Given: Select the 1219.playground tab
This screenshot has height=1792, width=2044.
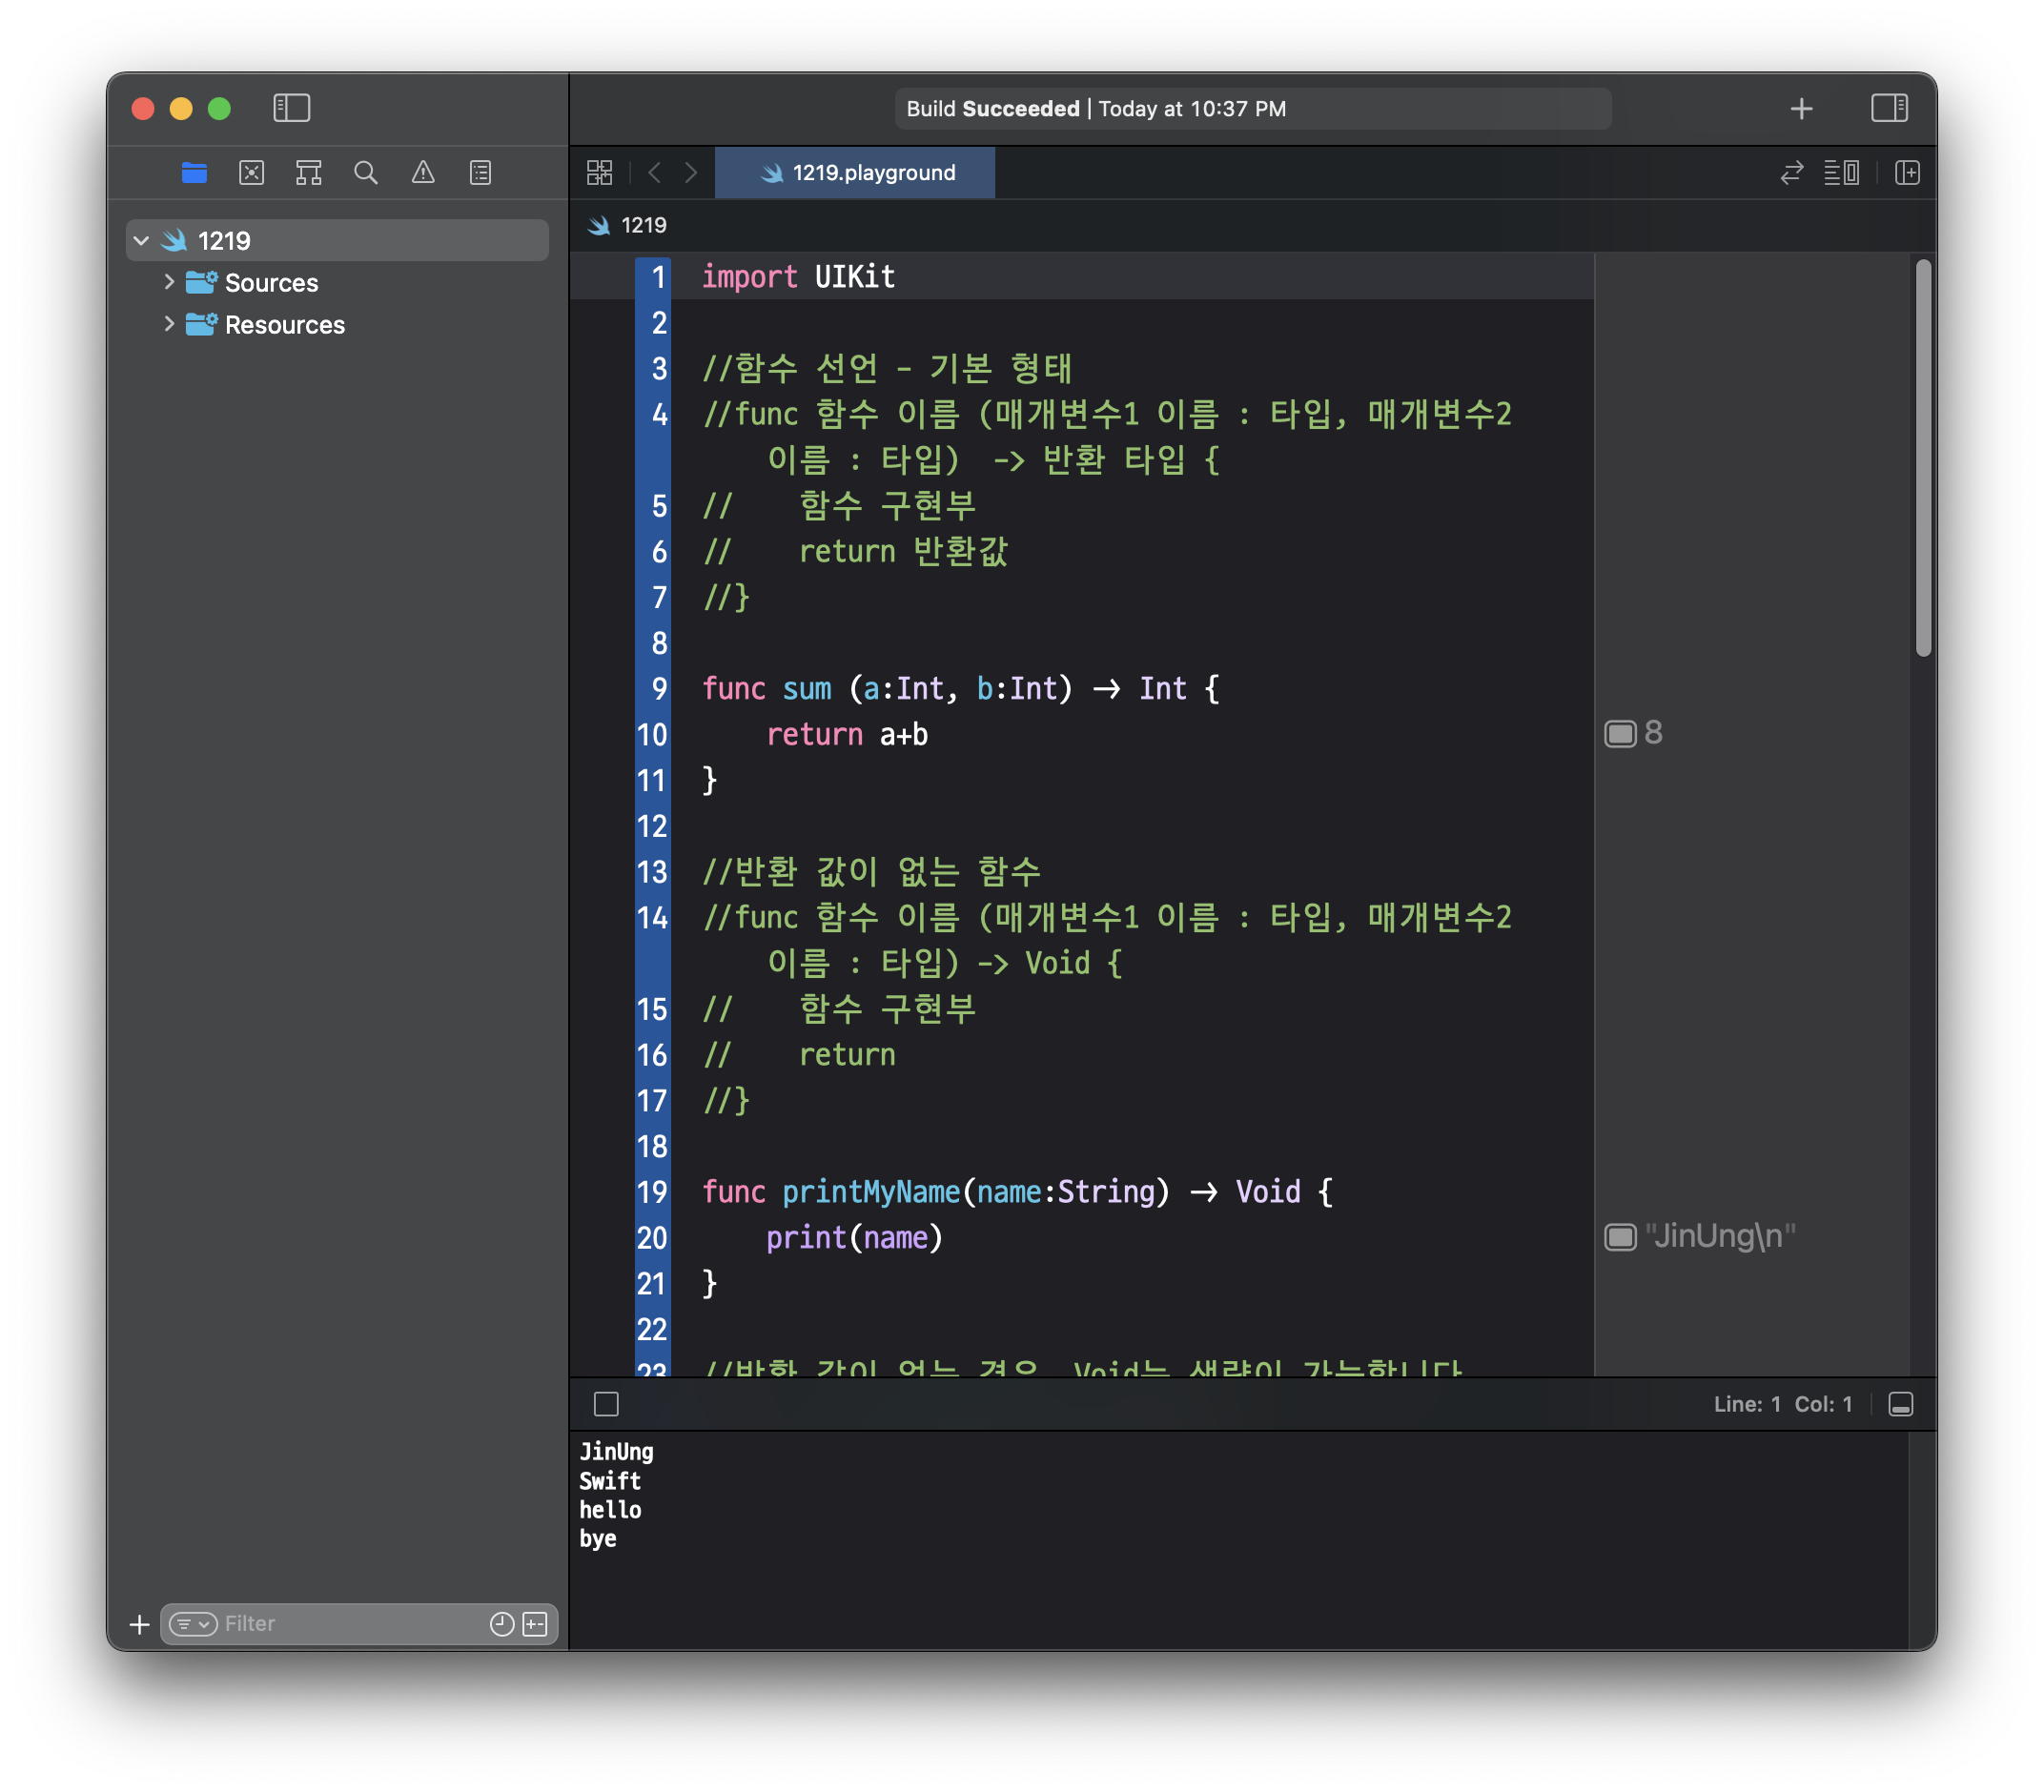Looking at the screenshot, I should (855, 173).
